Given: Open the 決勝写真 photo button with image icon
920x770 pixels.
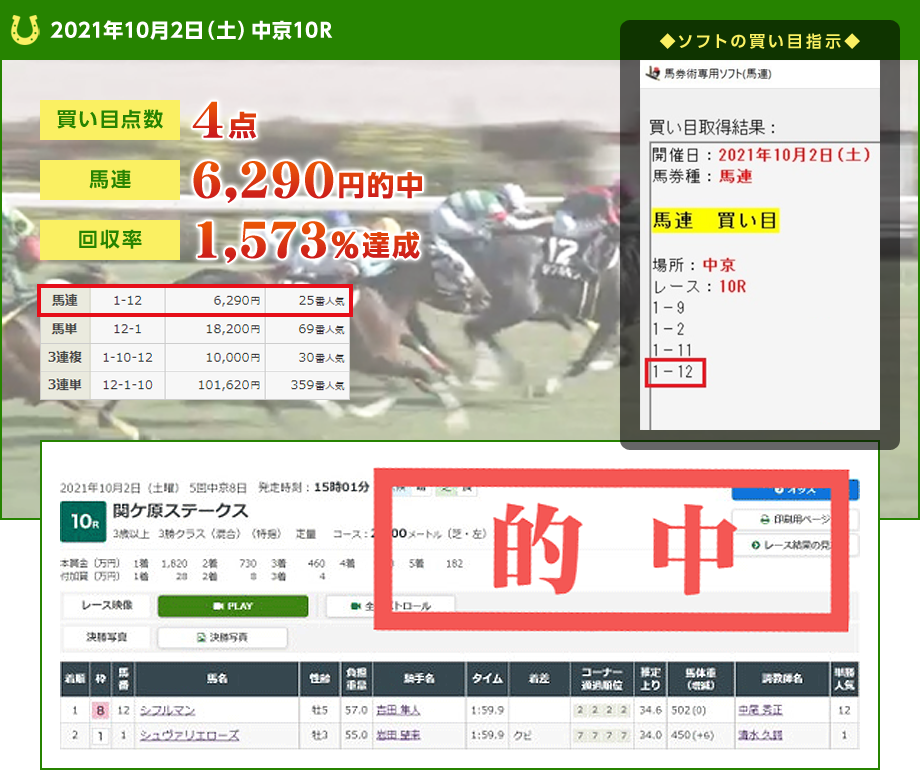Looking at the screenshot, I should 223,637.
